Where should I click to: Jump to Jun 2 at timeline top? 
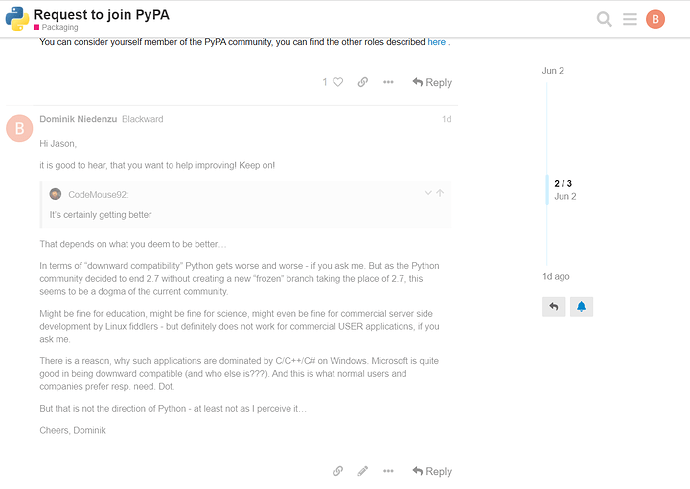[553, 71]
